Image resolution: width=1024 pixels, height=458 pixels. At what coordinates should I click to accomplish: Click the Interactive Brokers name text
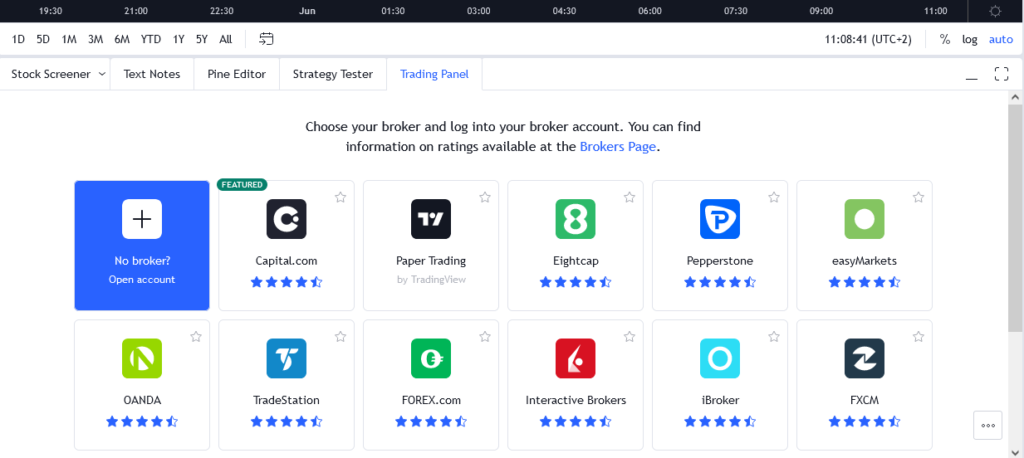click(575, 400)
